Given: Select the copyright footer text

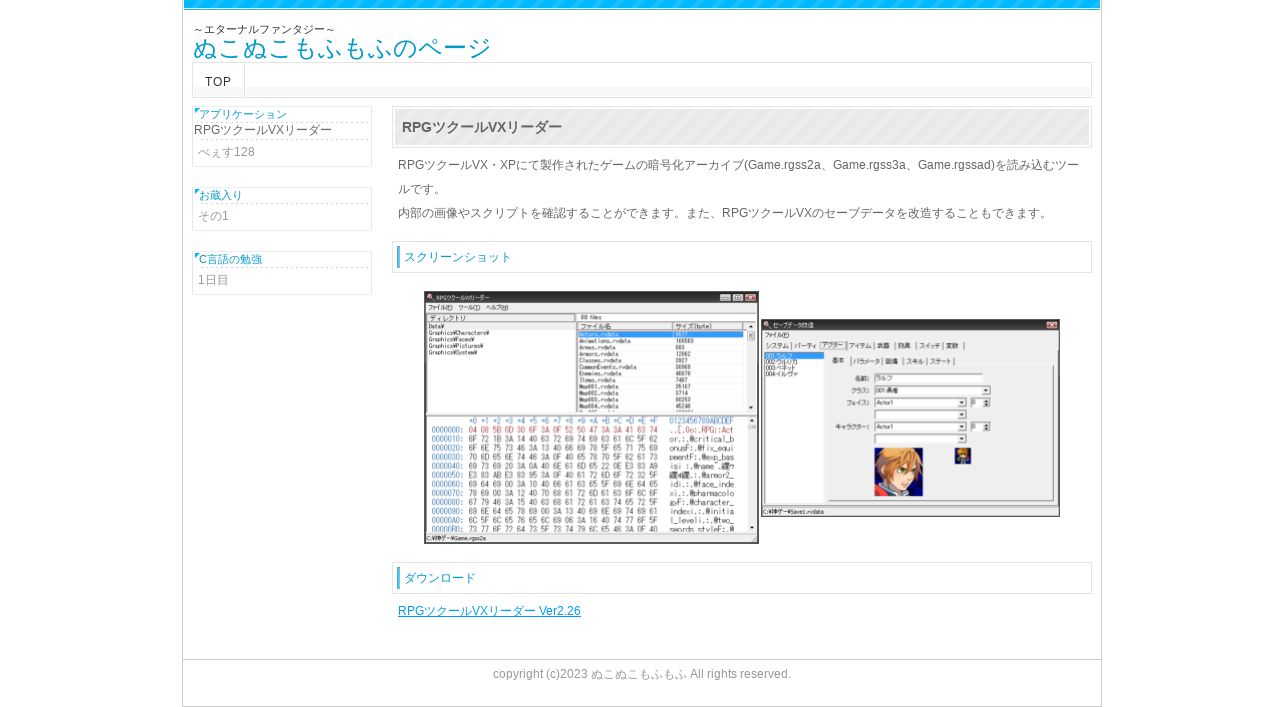Looking at the screenshot, I should pyautogui.click(x=642, y=674).
